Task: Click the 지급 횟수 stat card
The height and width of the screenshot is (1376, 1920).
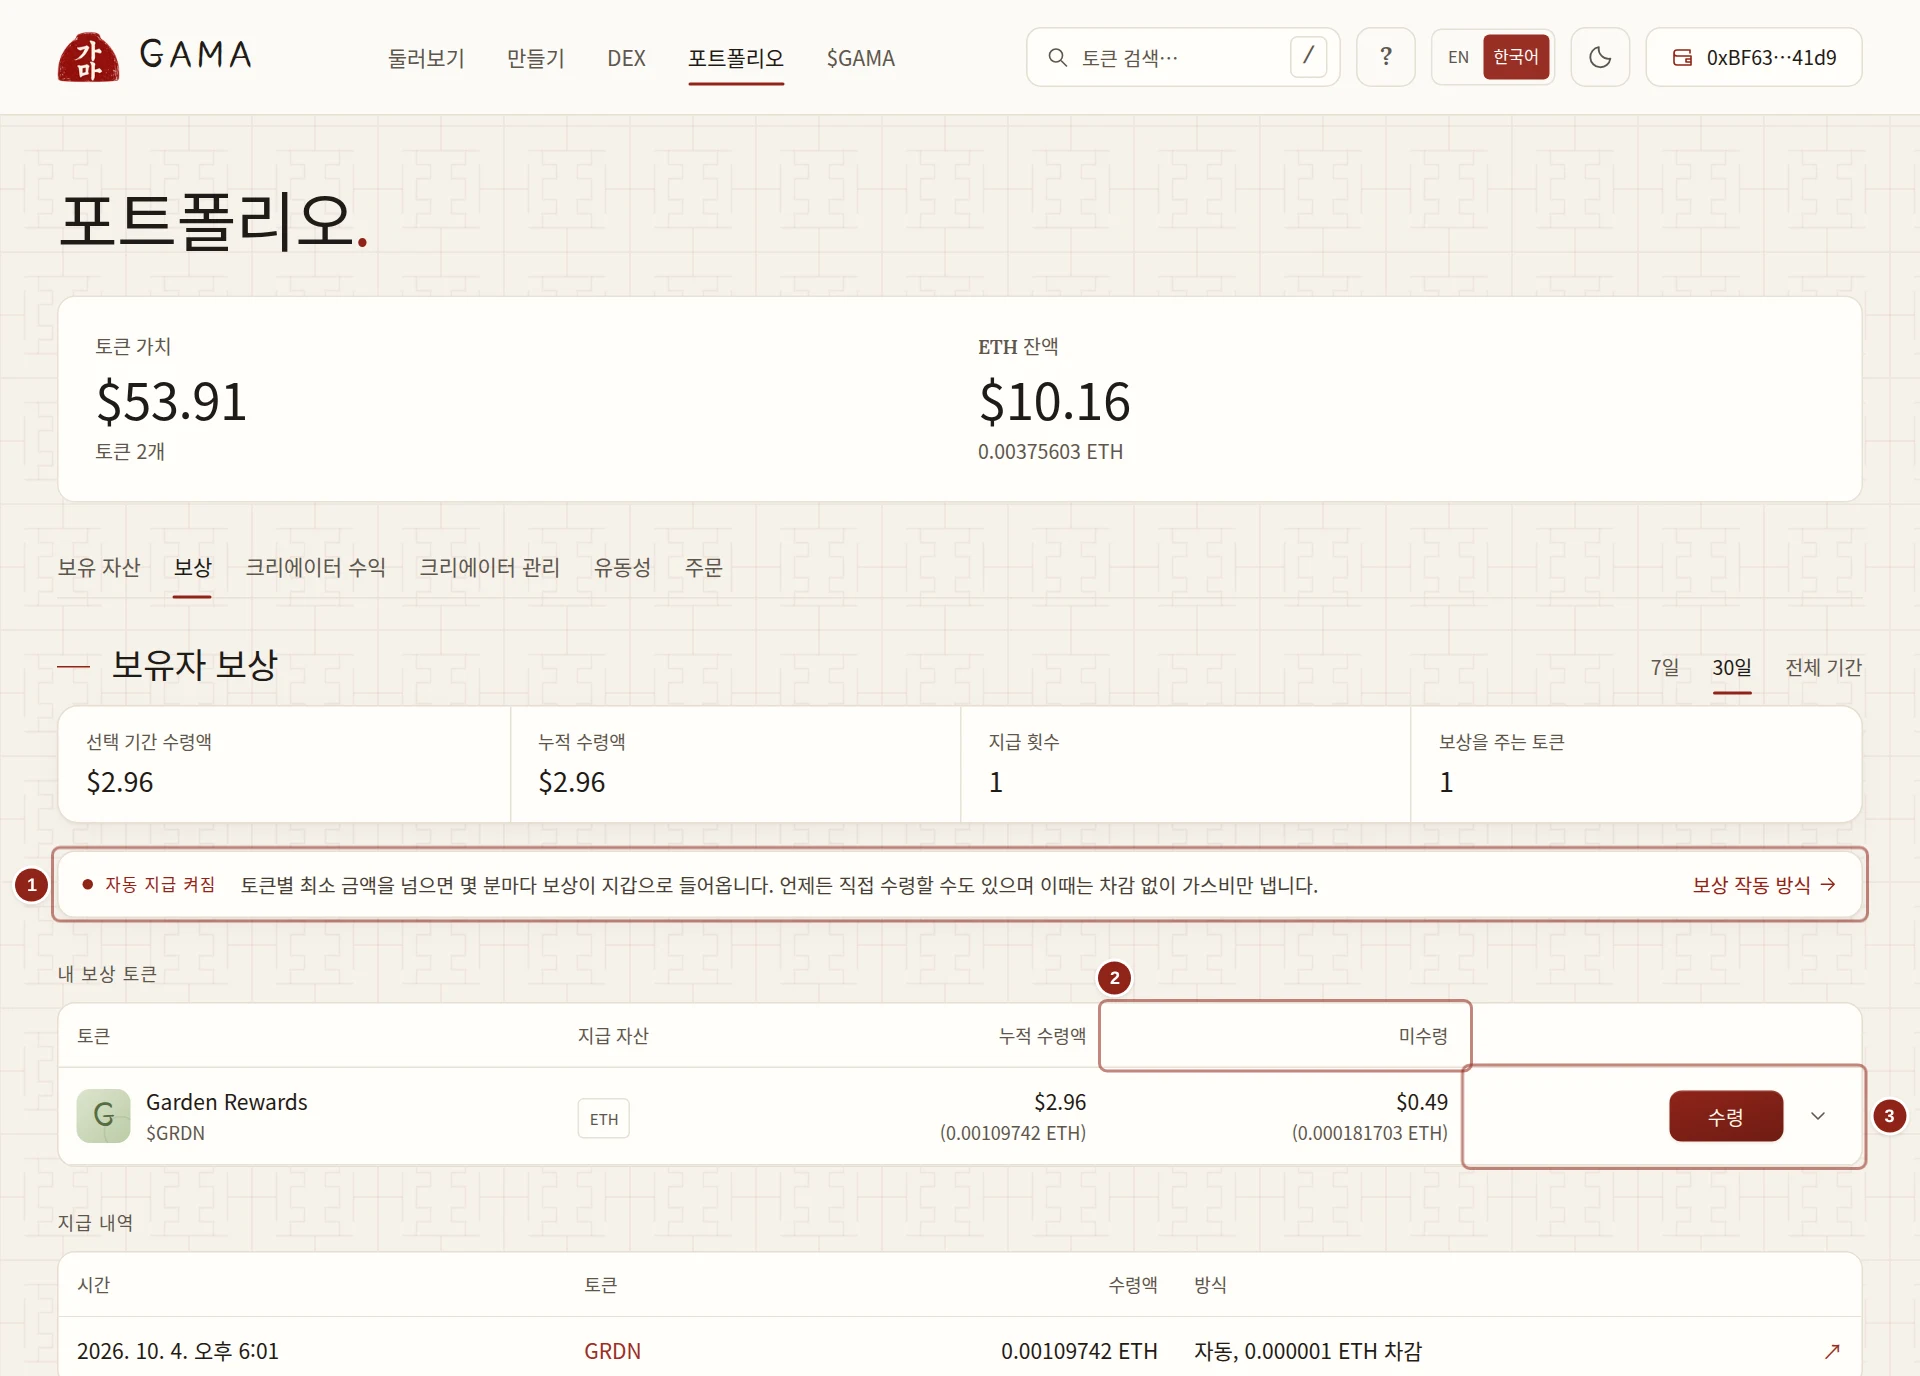Action: pyautogui.click(x=1185, y=765)
